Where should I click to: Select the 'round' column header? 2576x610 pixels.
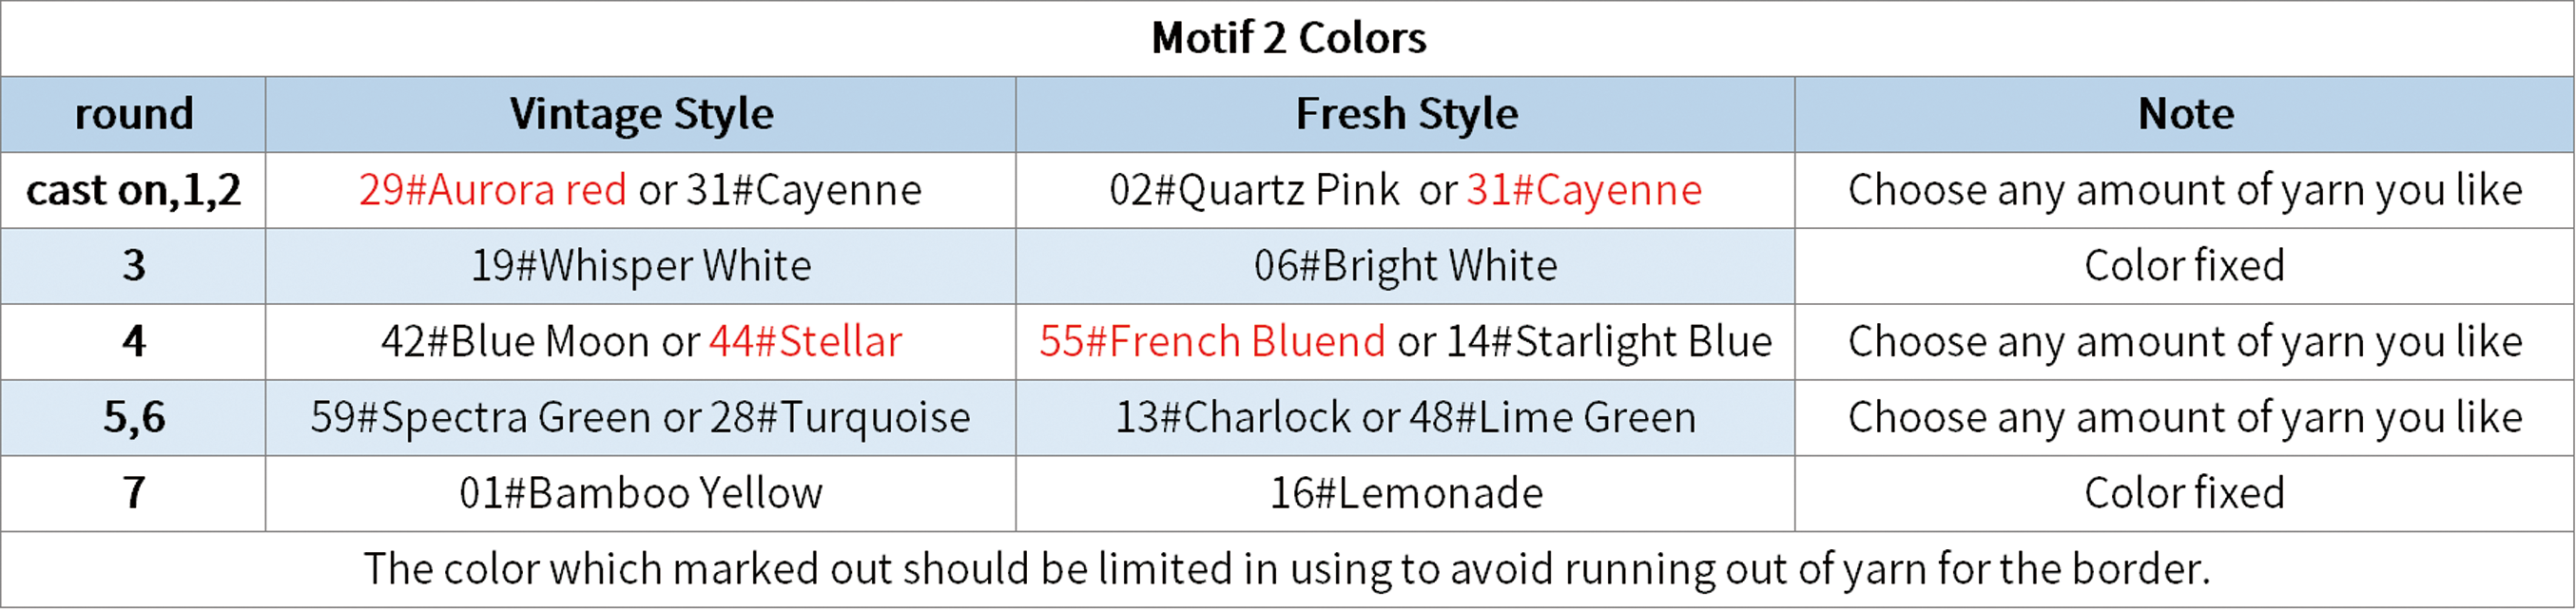pos(133,114)
